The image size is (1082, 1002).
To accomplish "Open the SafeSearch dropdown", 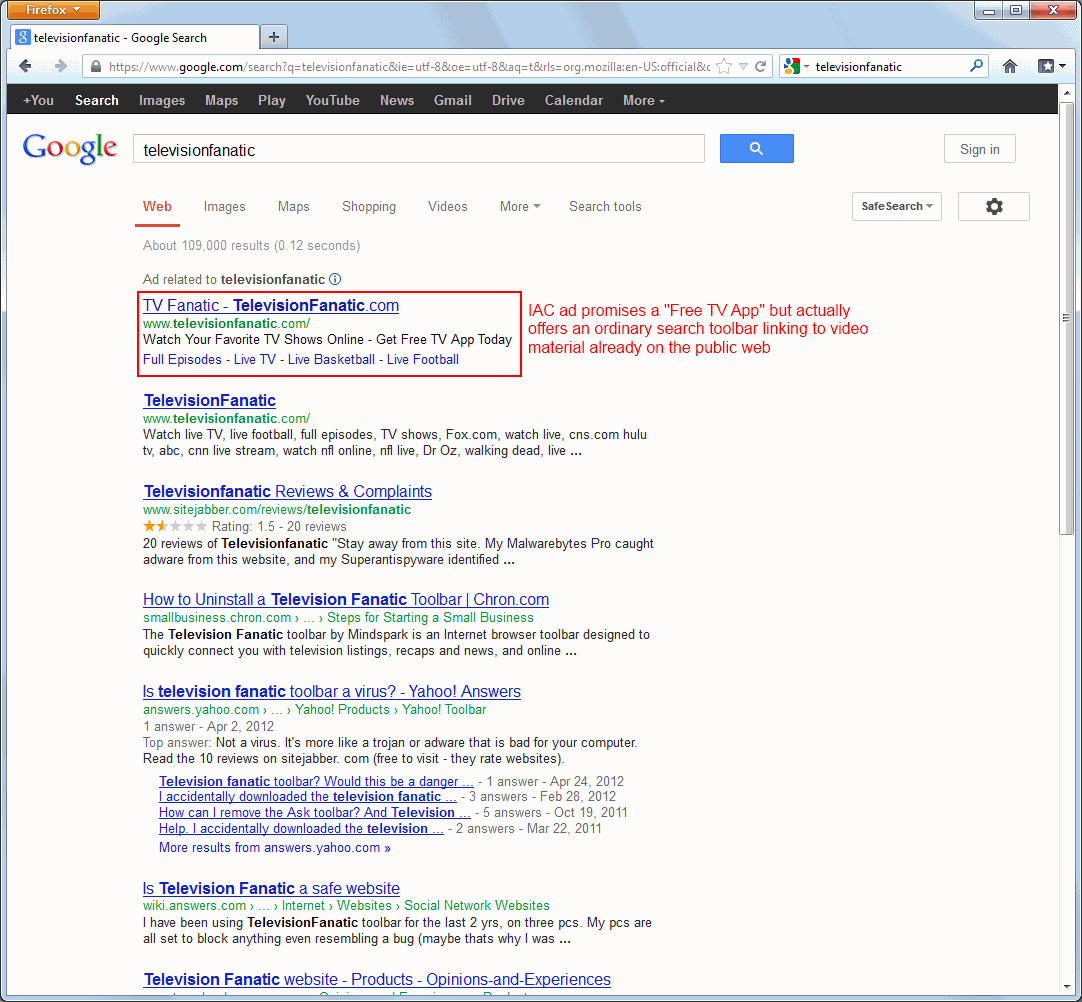I will point(896,206).
